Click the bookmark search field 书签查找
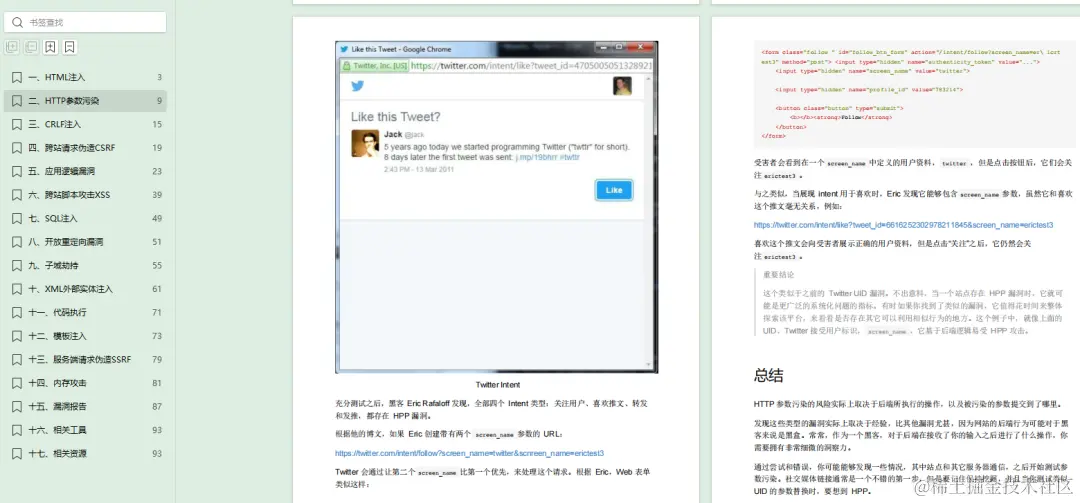The image size is (1080, 503). tap(85, 22)
